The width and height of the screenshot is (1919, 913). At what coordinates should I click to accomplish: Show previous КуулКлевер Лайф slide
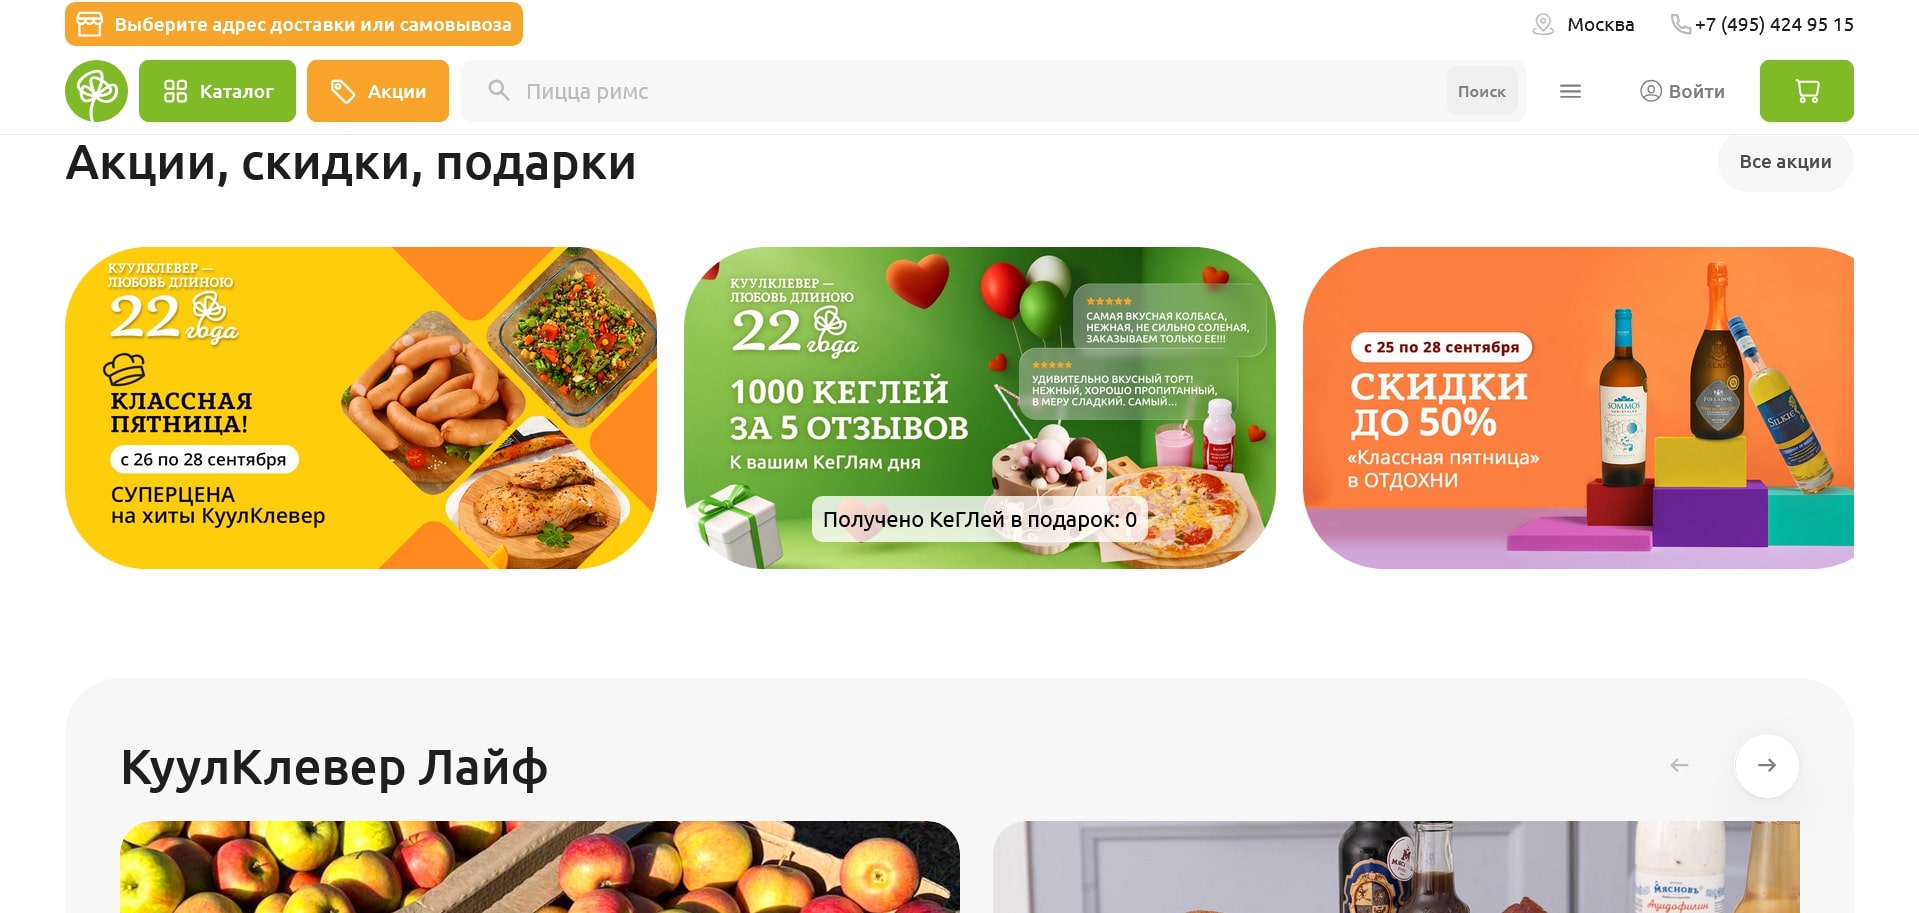pos(1679,765)
